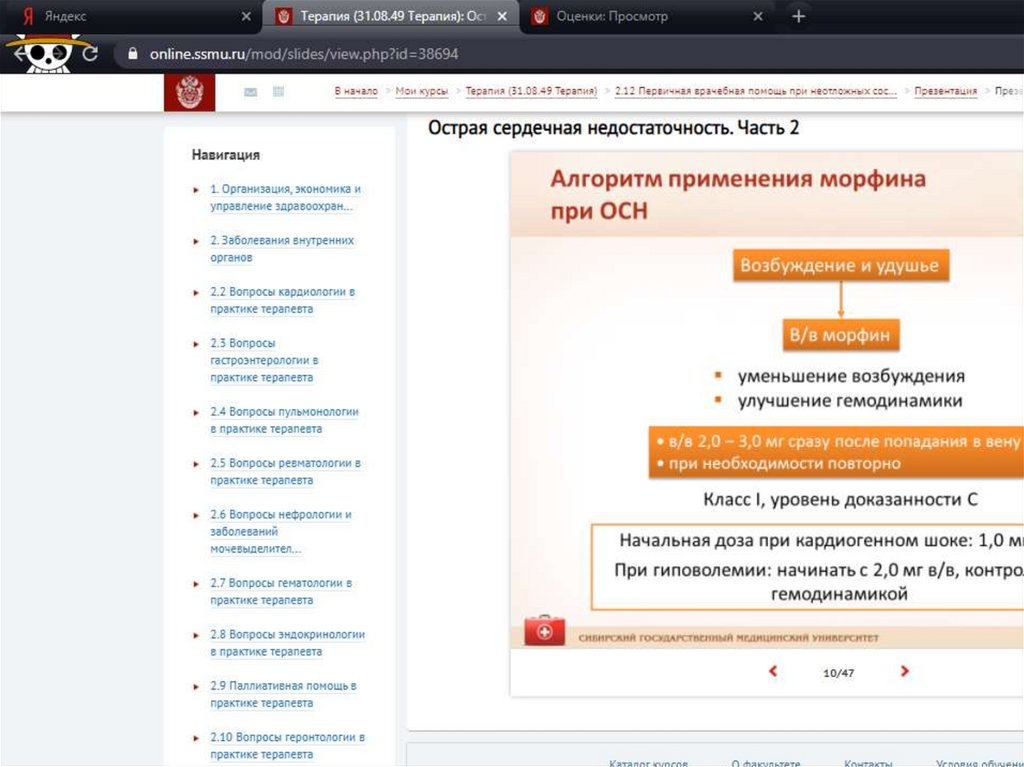The image size is (1024, 767).
Task: Expand arrow beside 2. Заболевания внутренних органов
Action: [196, 242]
